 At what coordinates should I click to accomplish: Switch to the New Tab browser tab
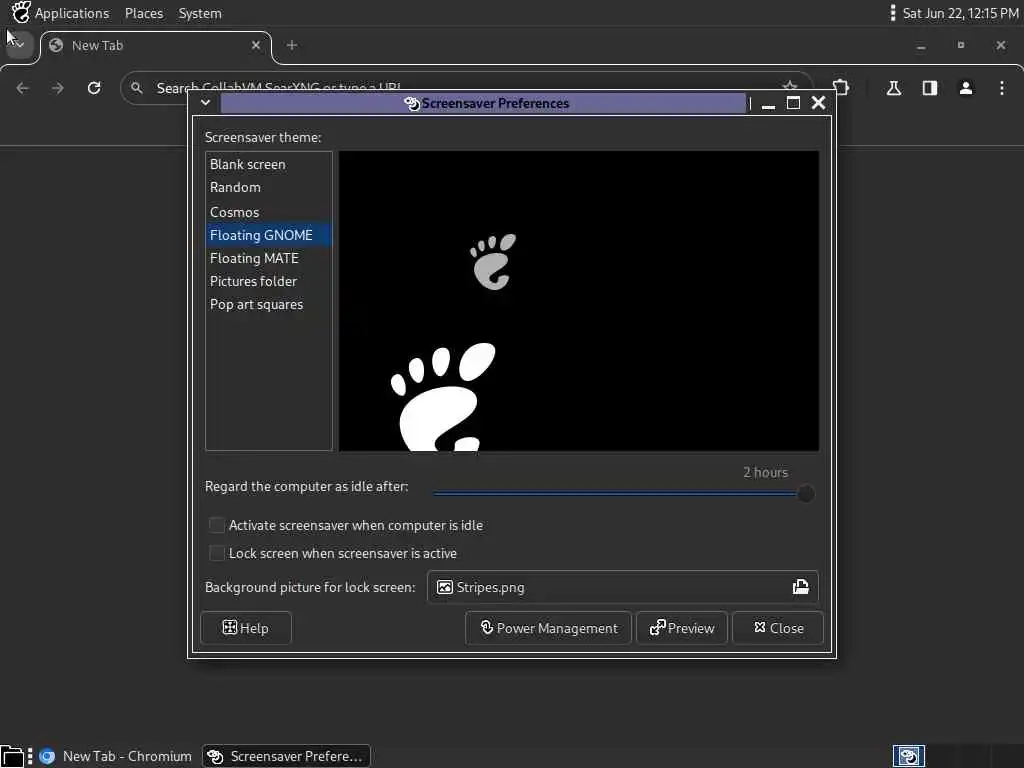coord(155,46)
